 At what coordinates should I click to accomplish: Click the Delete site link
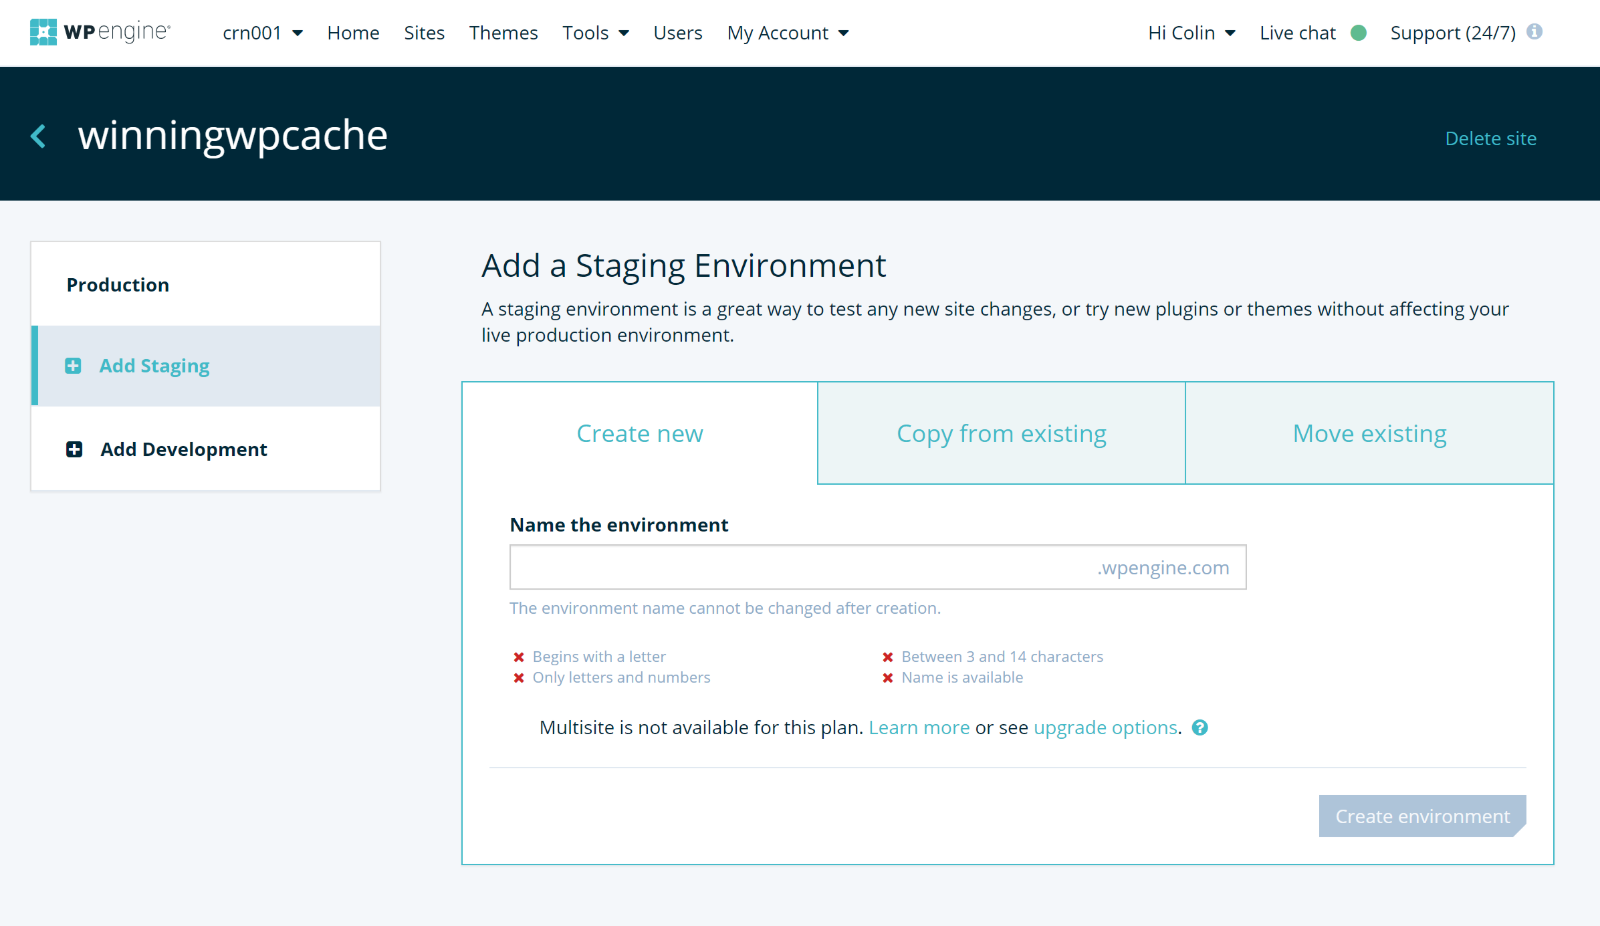(x=1491, y=139)
